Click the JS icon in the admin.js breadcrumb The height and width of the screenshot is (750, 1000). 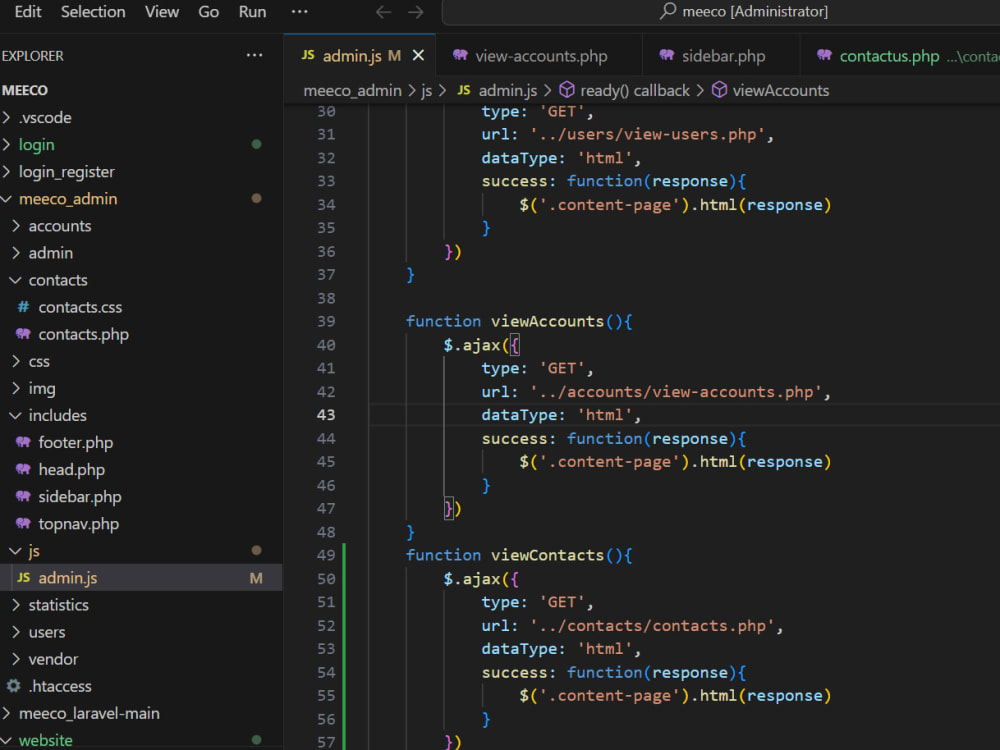(464, 90)
